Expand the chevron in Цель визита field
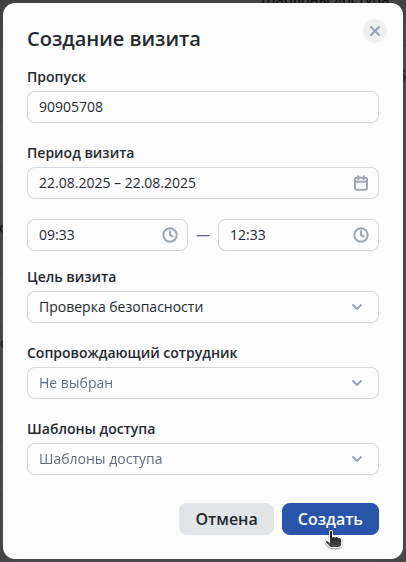This screenshot has height=562, width=406. click(357, 307)
